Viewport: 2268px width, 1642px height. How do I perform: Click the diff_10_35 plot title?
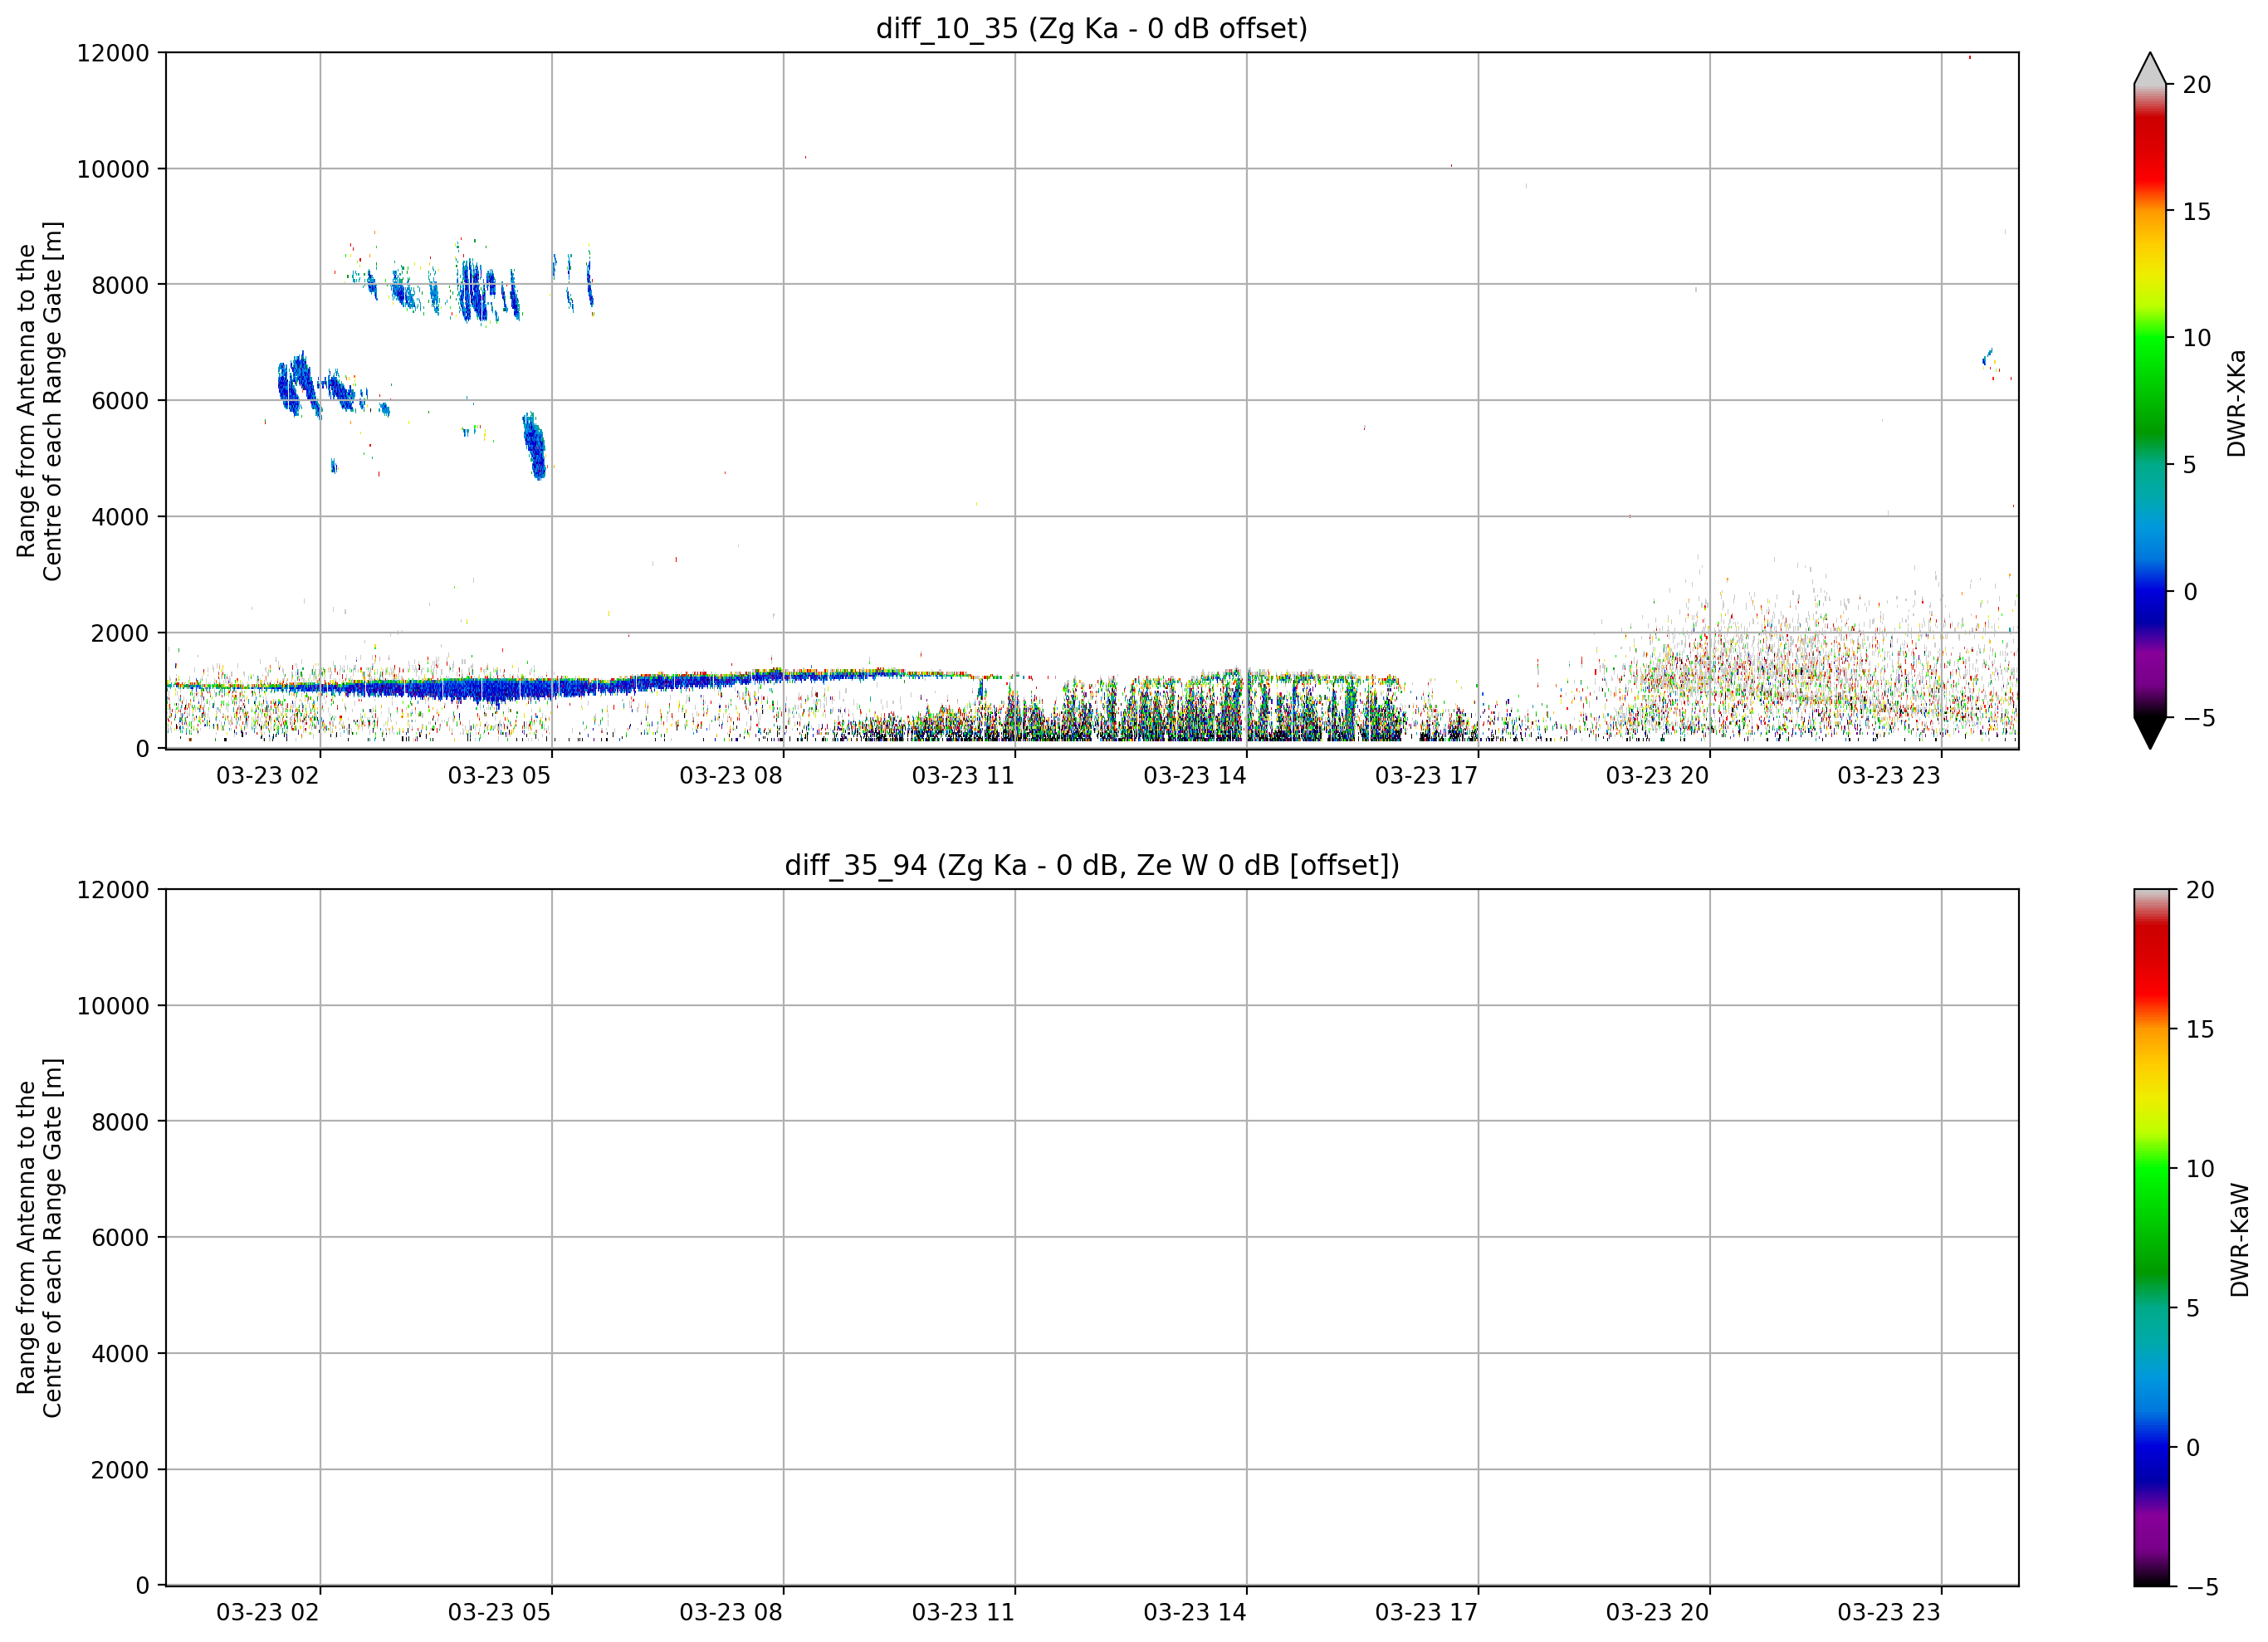click(1091, 28)
